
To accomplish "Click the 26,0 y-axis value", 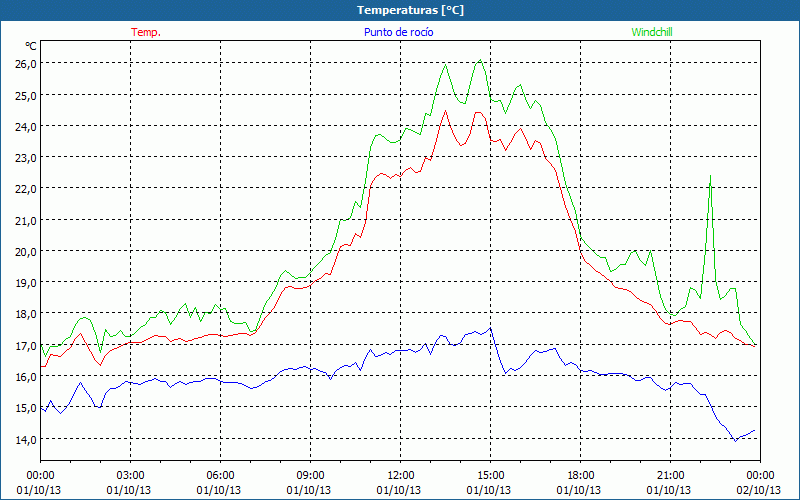I will [x=26, y=64].
